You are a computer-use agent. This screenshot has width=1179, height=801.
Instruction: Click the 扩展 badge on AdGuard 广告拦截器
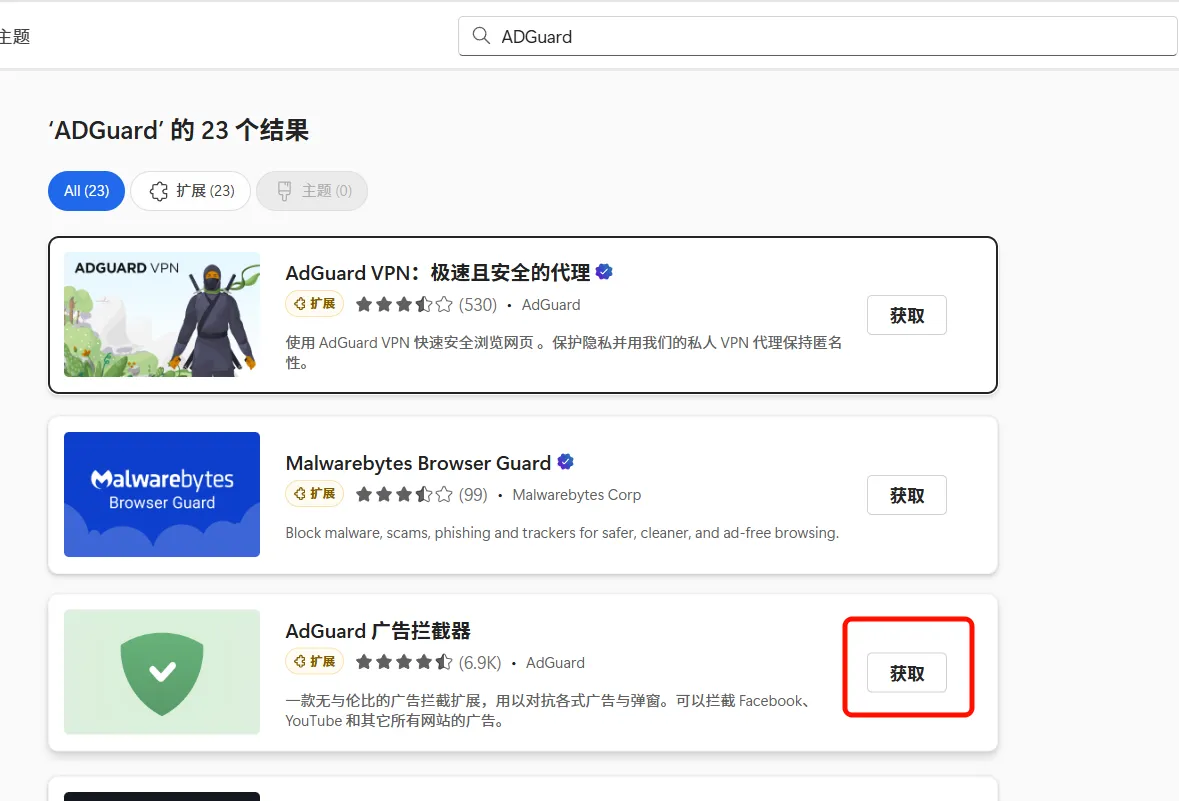point(314,662)
